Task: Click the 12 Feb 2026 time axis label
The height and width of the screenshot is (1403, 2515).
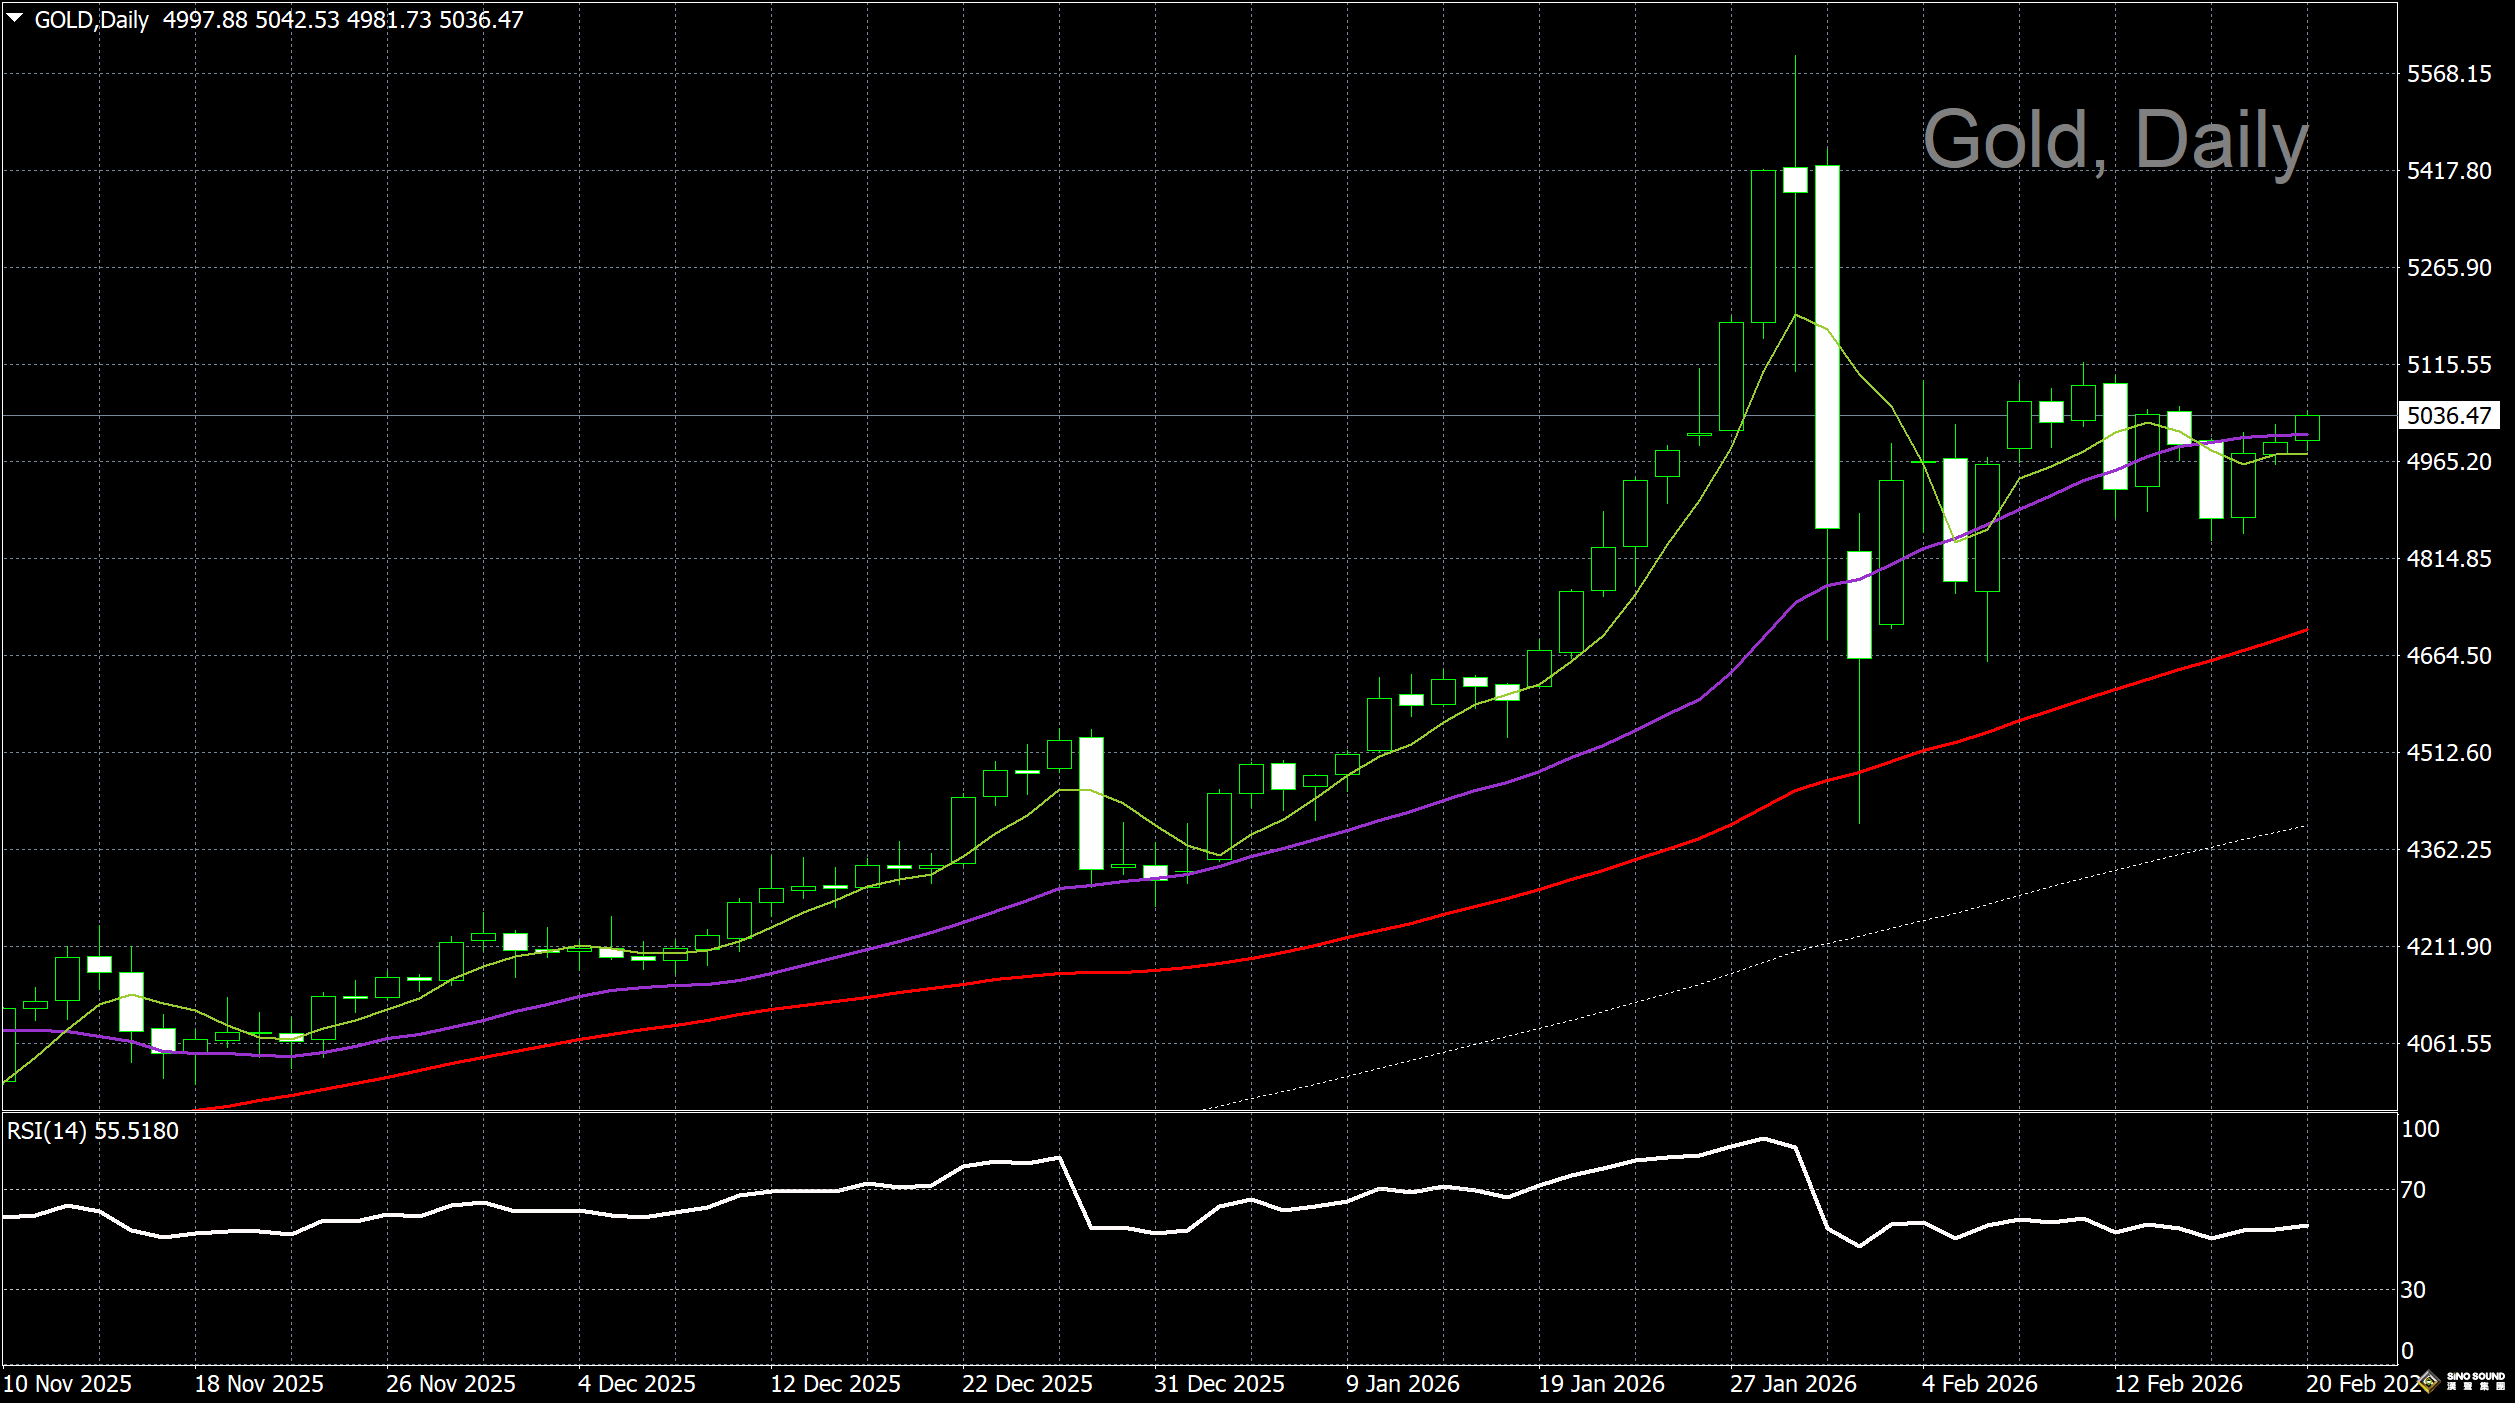Action: tap(2178, 1384)
